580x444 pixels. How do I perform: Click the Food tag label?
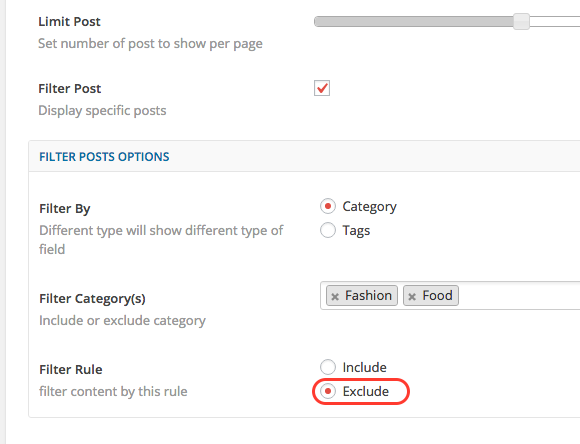[x=437, y=295]
